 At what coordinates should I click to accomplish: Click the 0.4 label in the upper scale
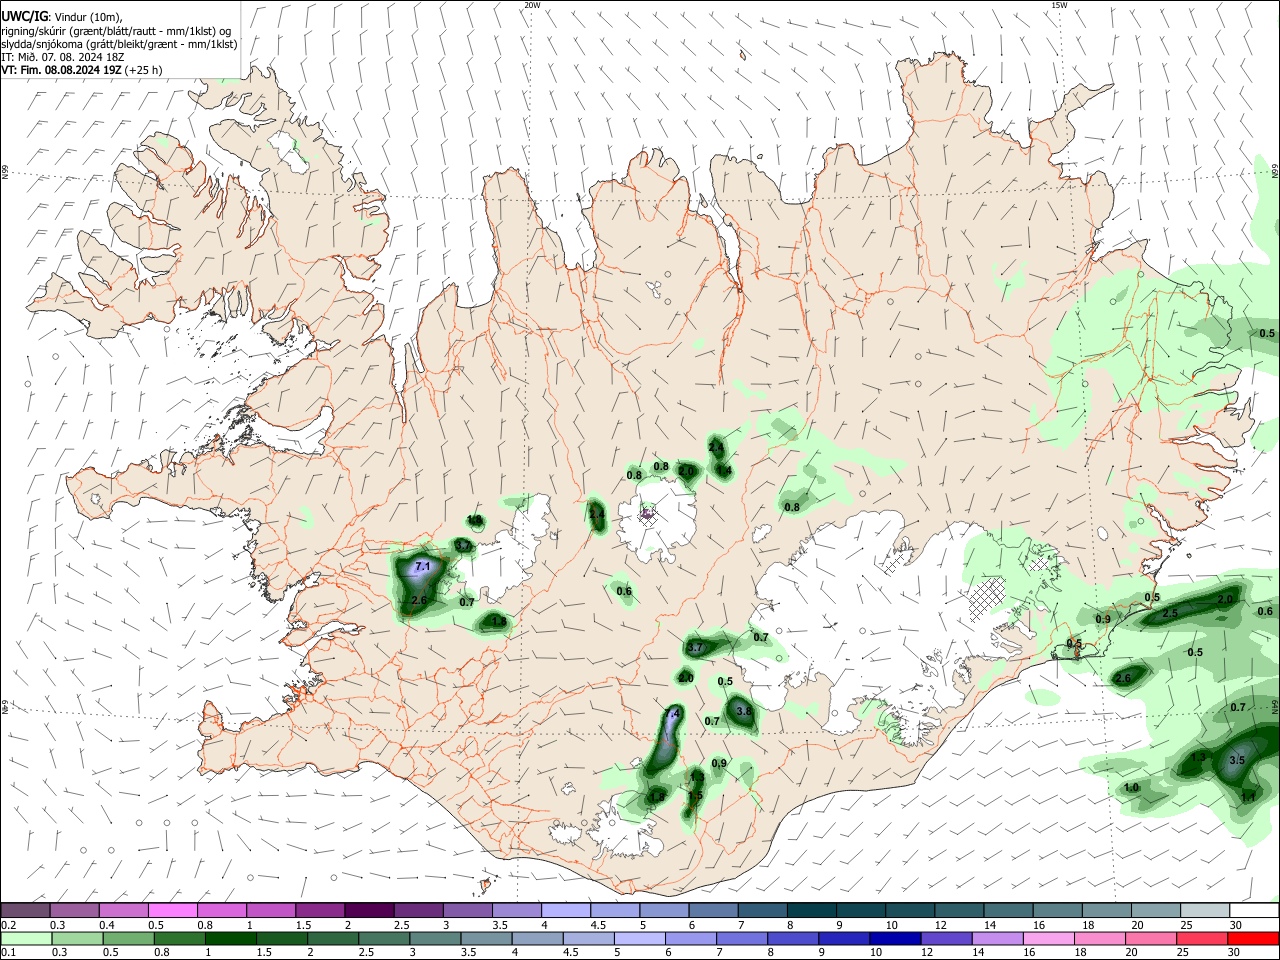(107, 925)
